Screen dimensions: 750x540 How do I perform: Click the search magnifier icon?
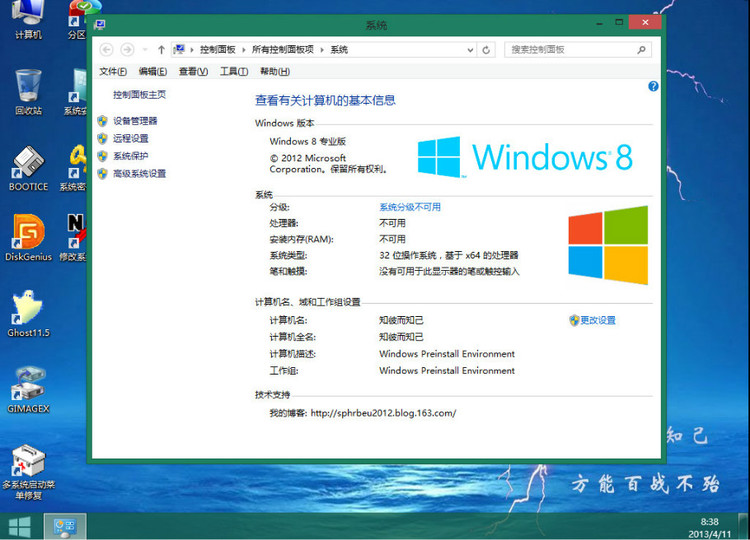[x=641, y=50]
